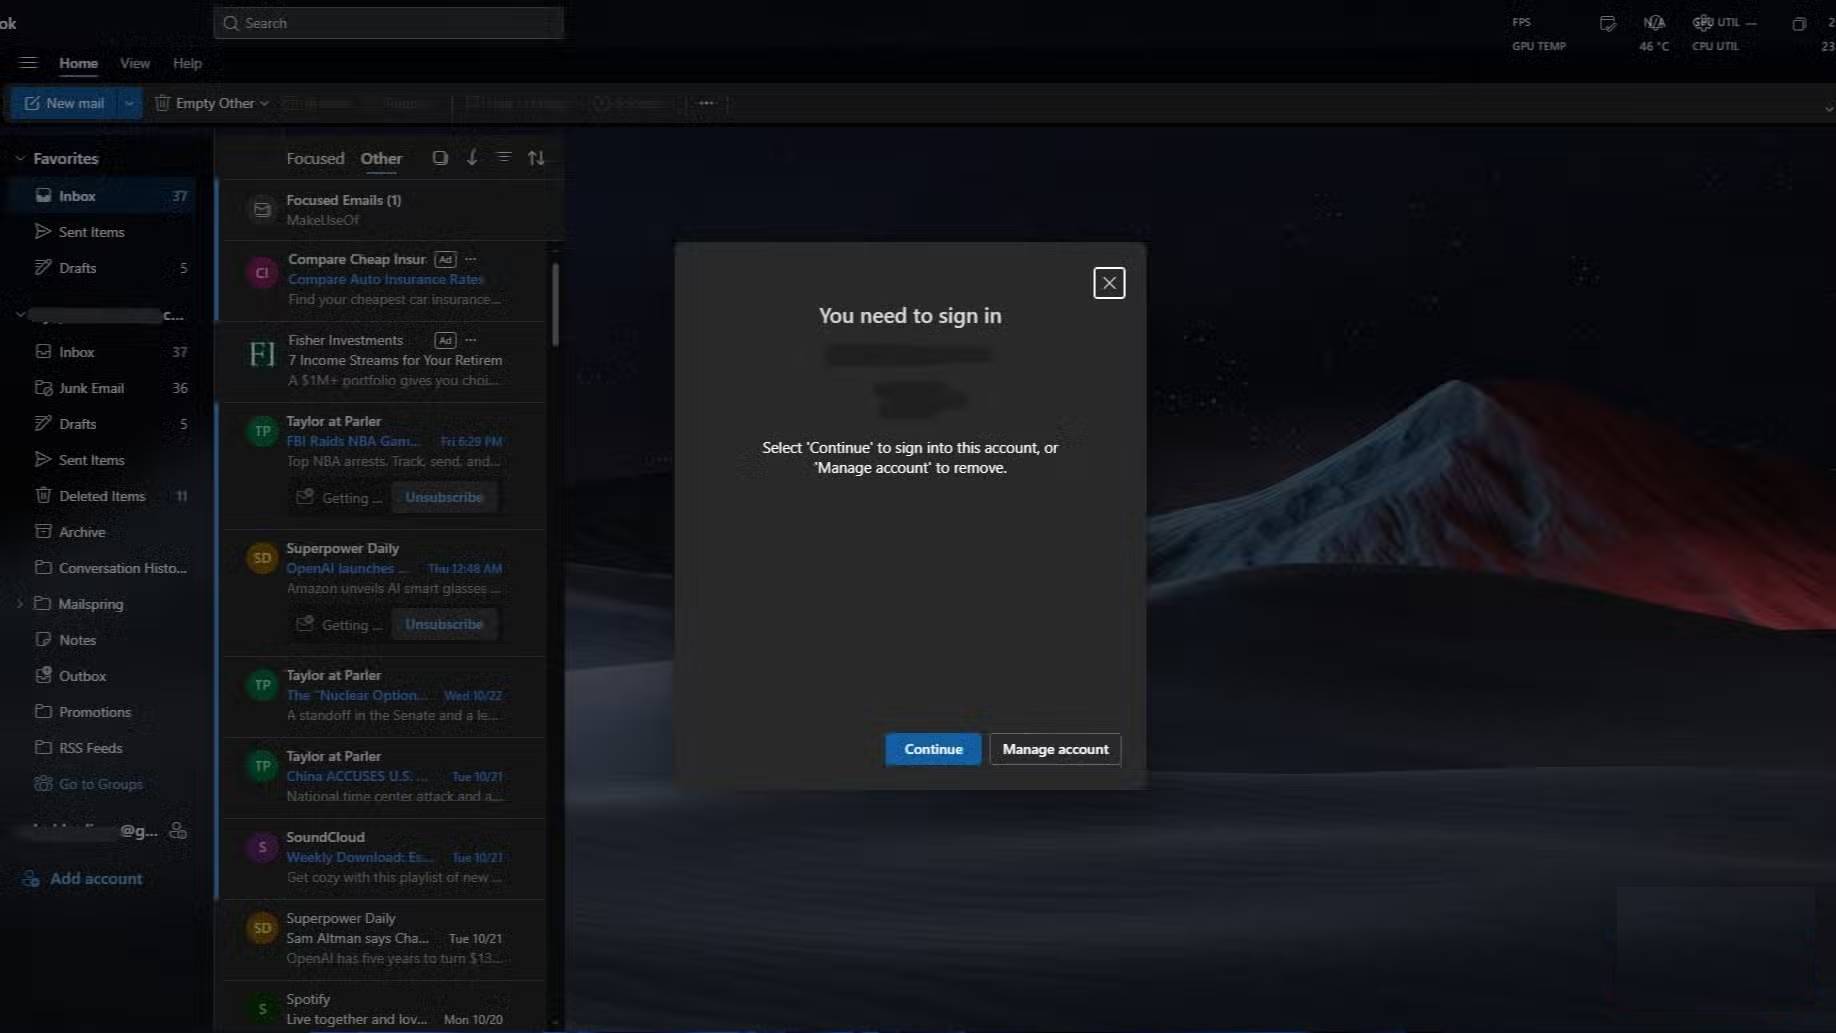Collapse the Favorites section

[x=19, y=158]
